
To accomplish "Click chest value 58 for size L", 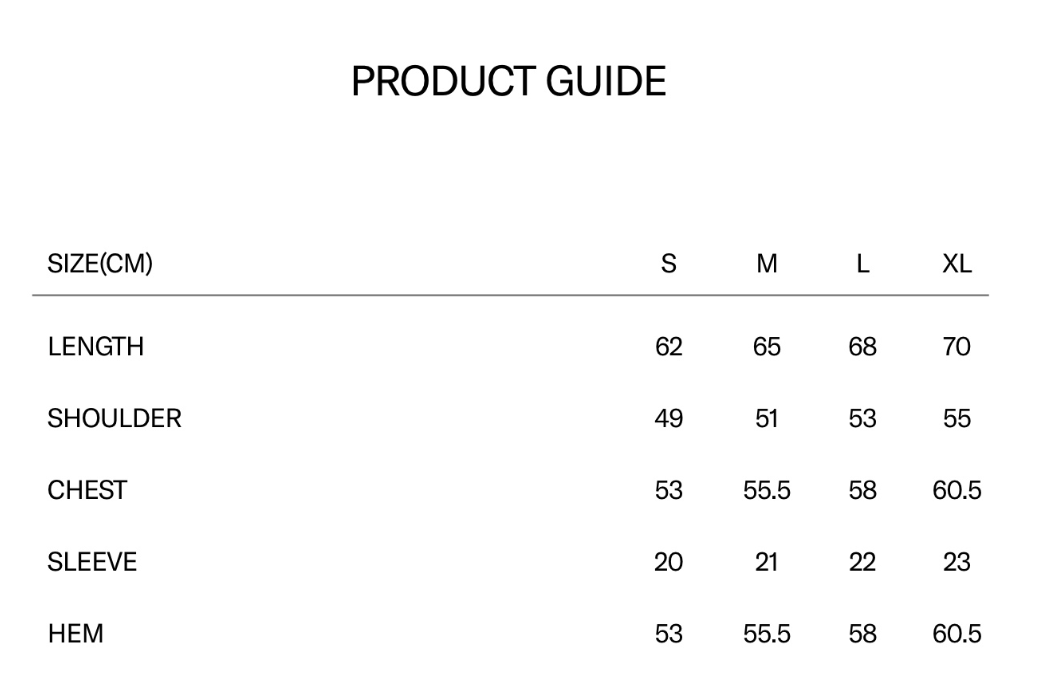I will point(862,490).
